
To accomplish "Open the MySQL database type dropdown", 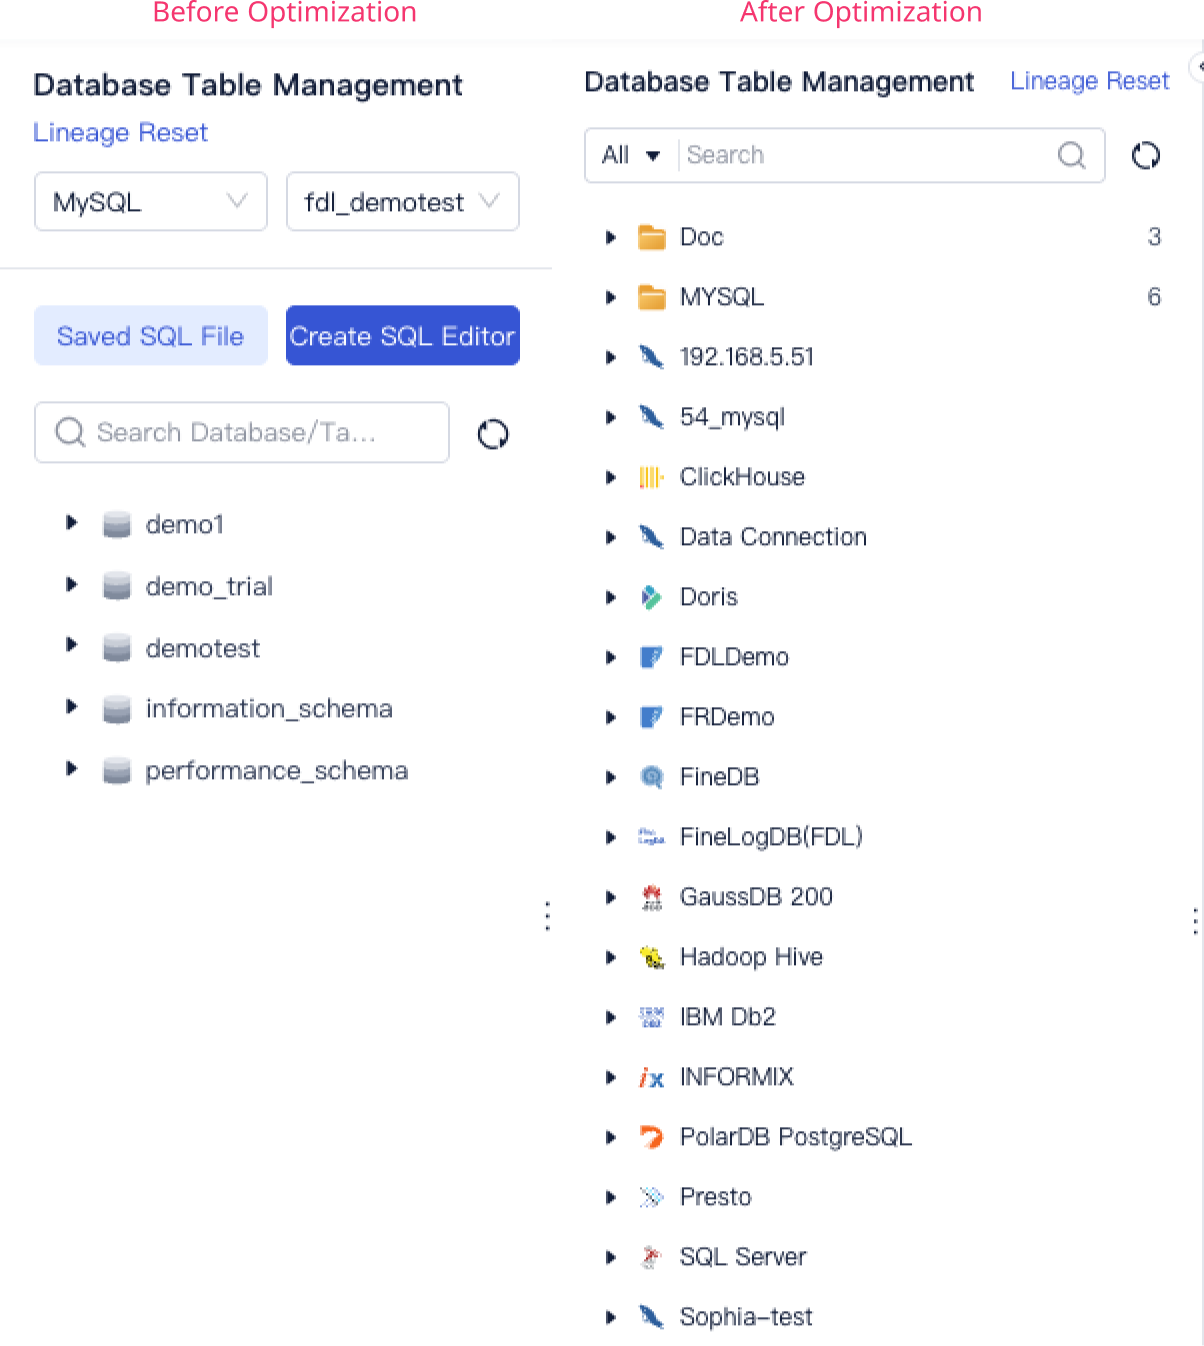I will pos(151,202).
